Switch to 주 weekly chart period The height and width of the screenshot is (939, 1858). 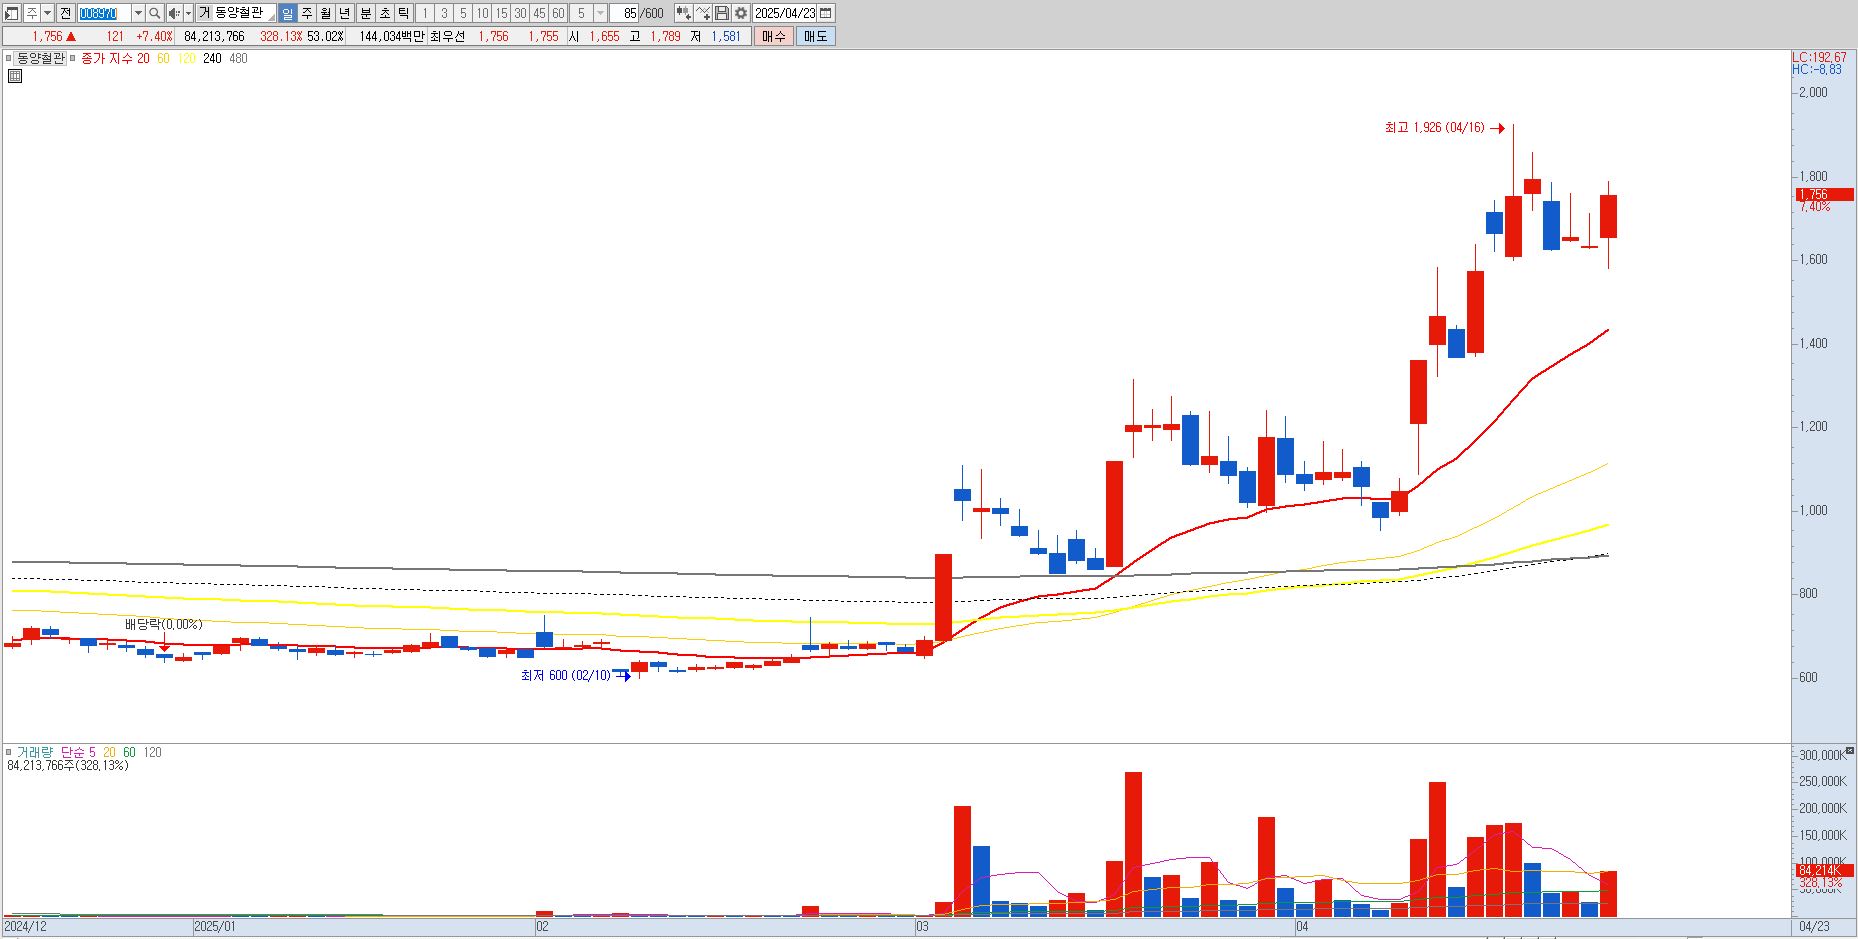click(307, 13)
